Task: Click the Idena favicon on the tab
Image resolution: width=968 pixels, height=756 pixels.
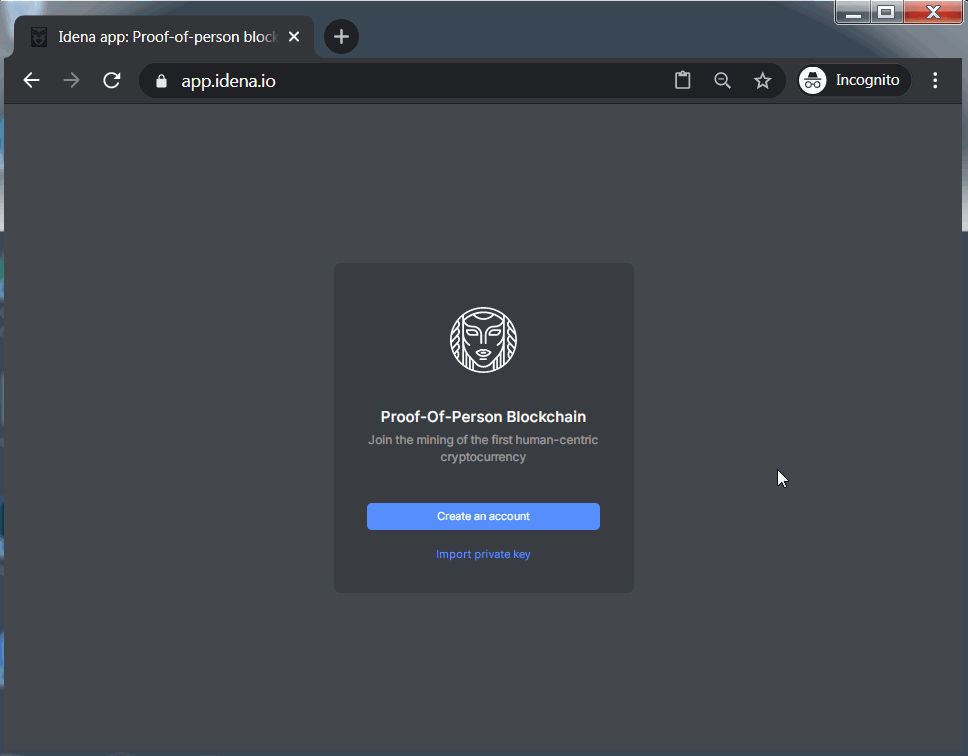Action: (39, 37)
